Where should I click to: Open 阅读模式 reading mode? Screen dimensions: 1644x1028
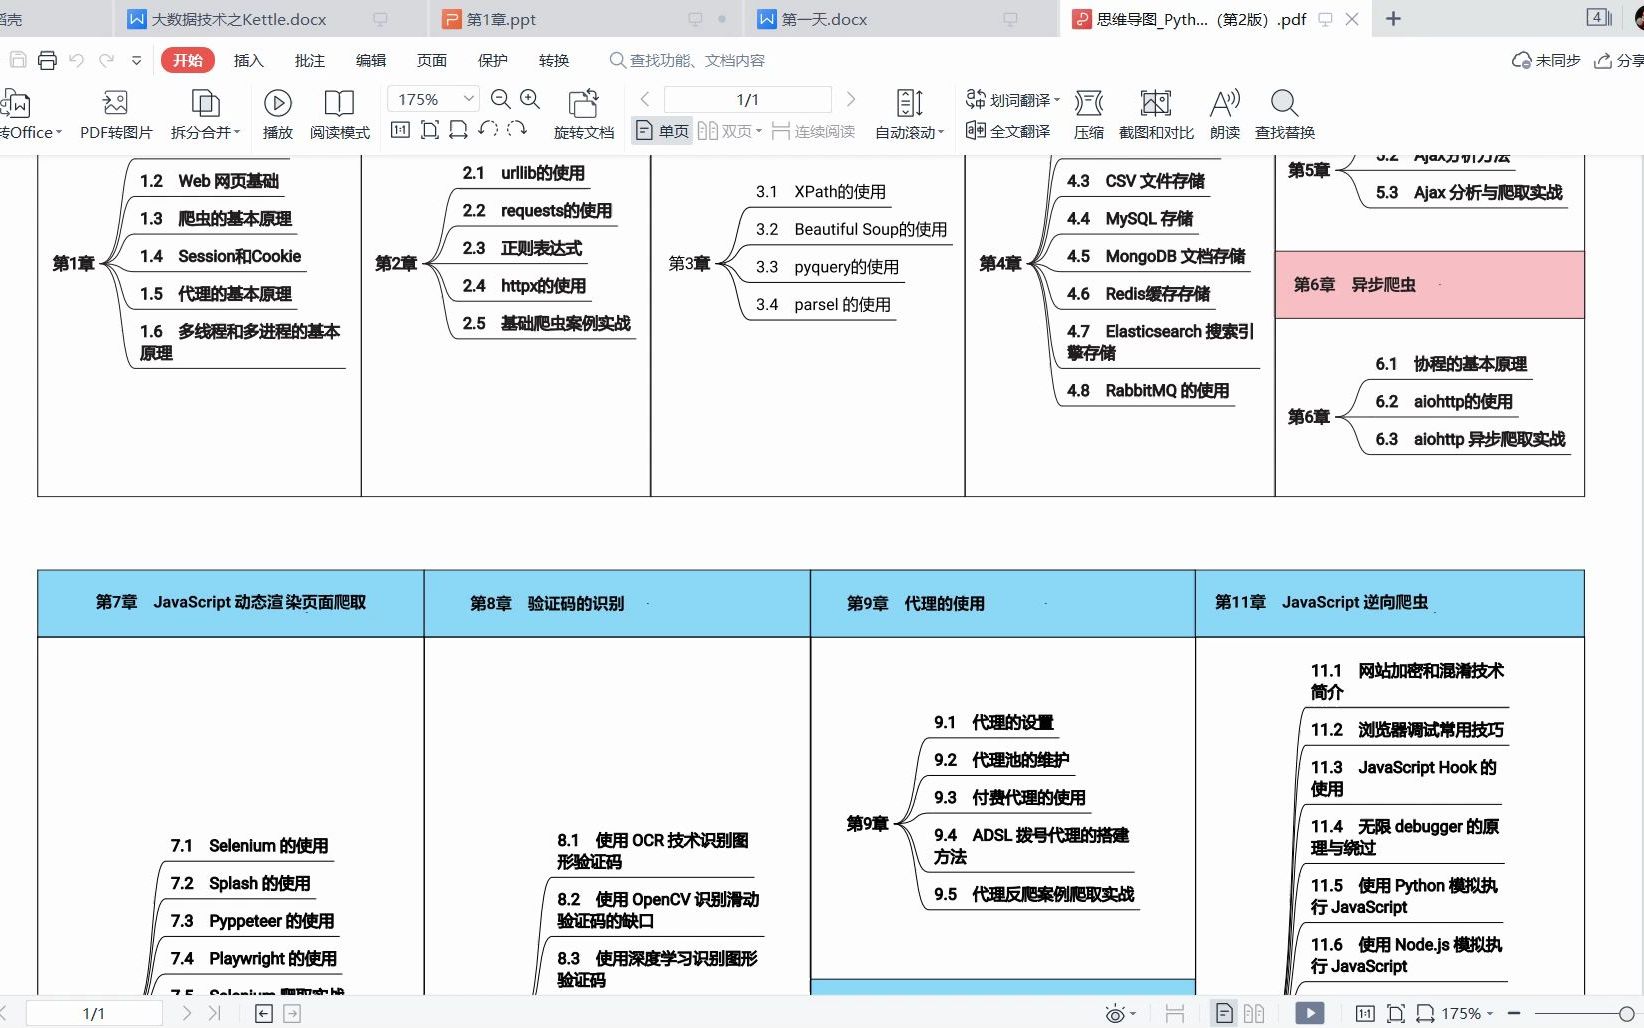339,112
